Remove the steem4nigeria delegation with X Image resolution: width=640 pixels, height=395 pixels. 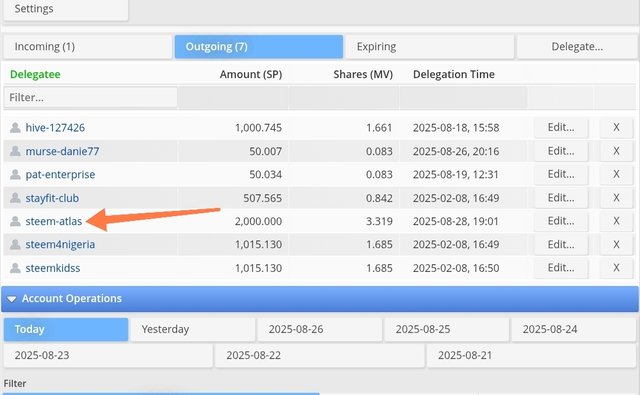(x=616, y=244)
